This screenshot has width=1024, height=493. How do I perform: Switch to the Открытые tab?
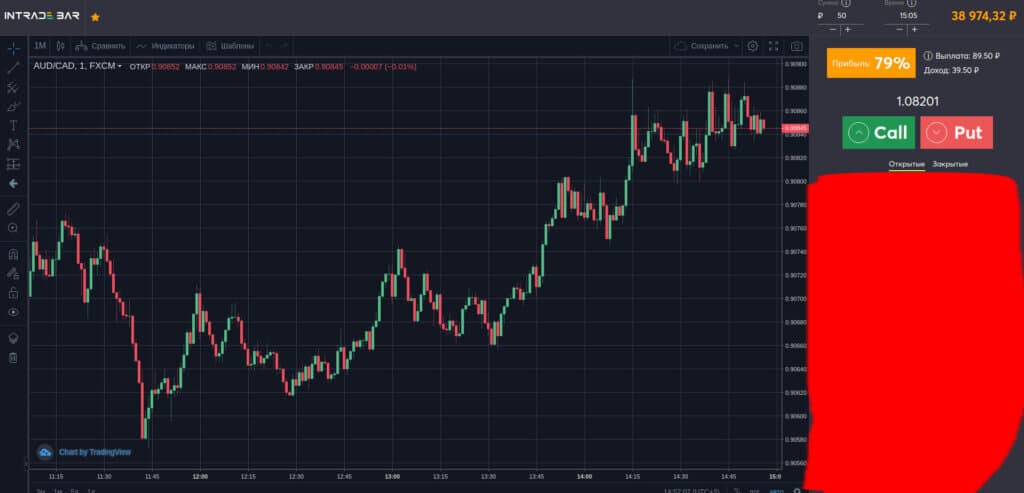tap(906, 163)
